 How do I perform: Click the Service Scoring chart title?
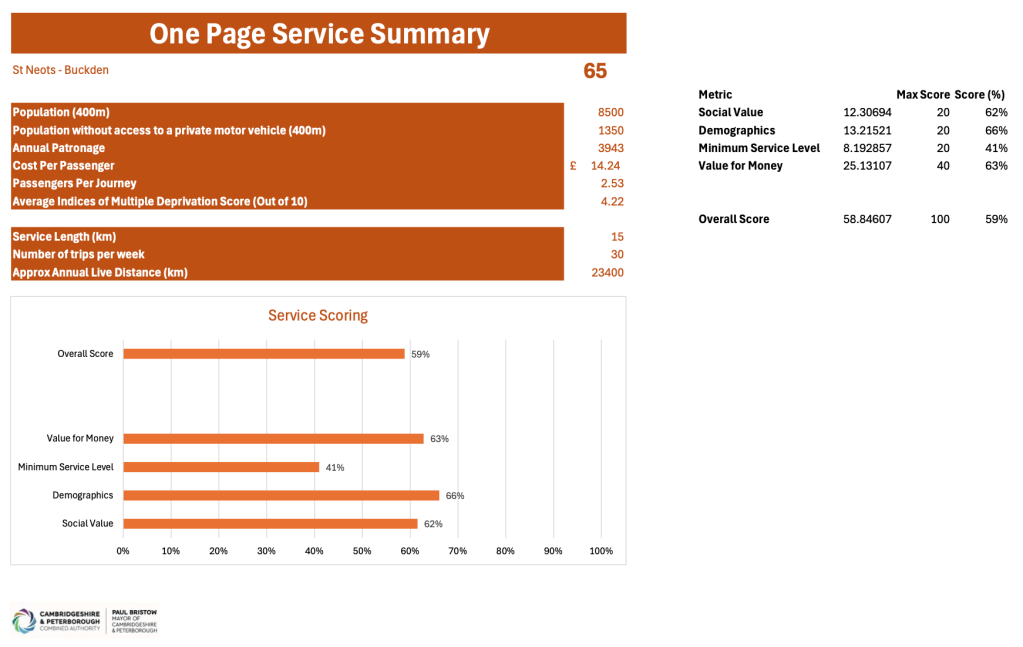click(318, 316)
